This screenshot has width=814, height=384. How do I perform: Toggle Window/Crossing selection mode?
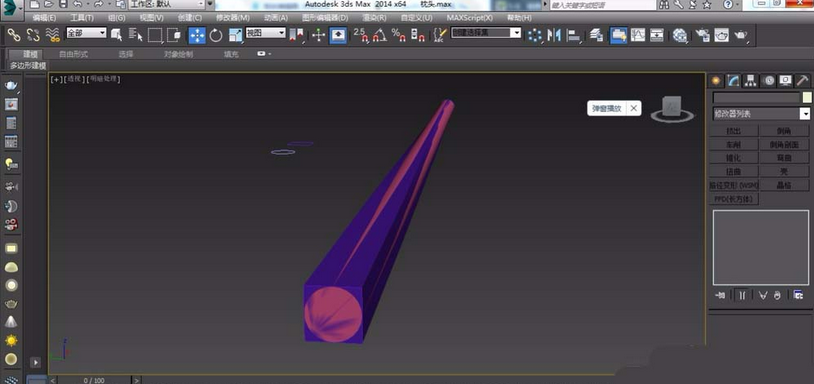[x=174, y=35]
